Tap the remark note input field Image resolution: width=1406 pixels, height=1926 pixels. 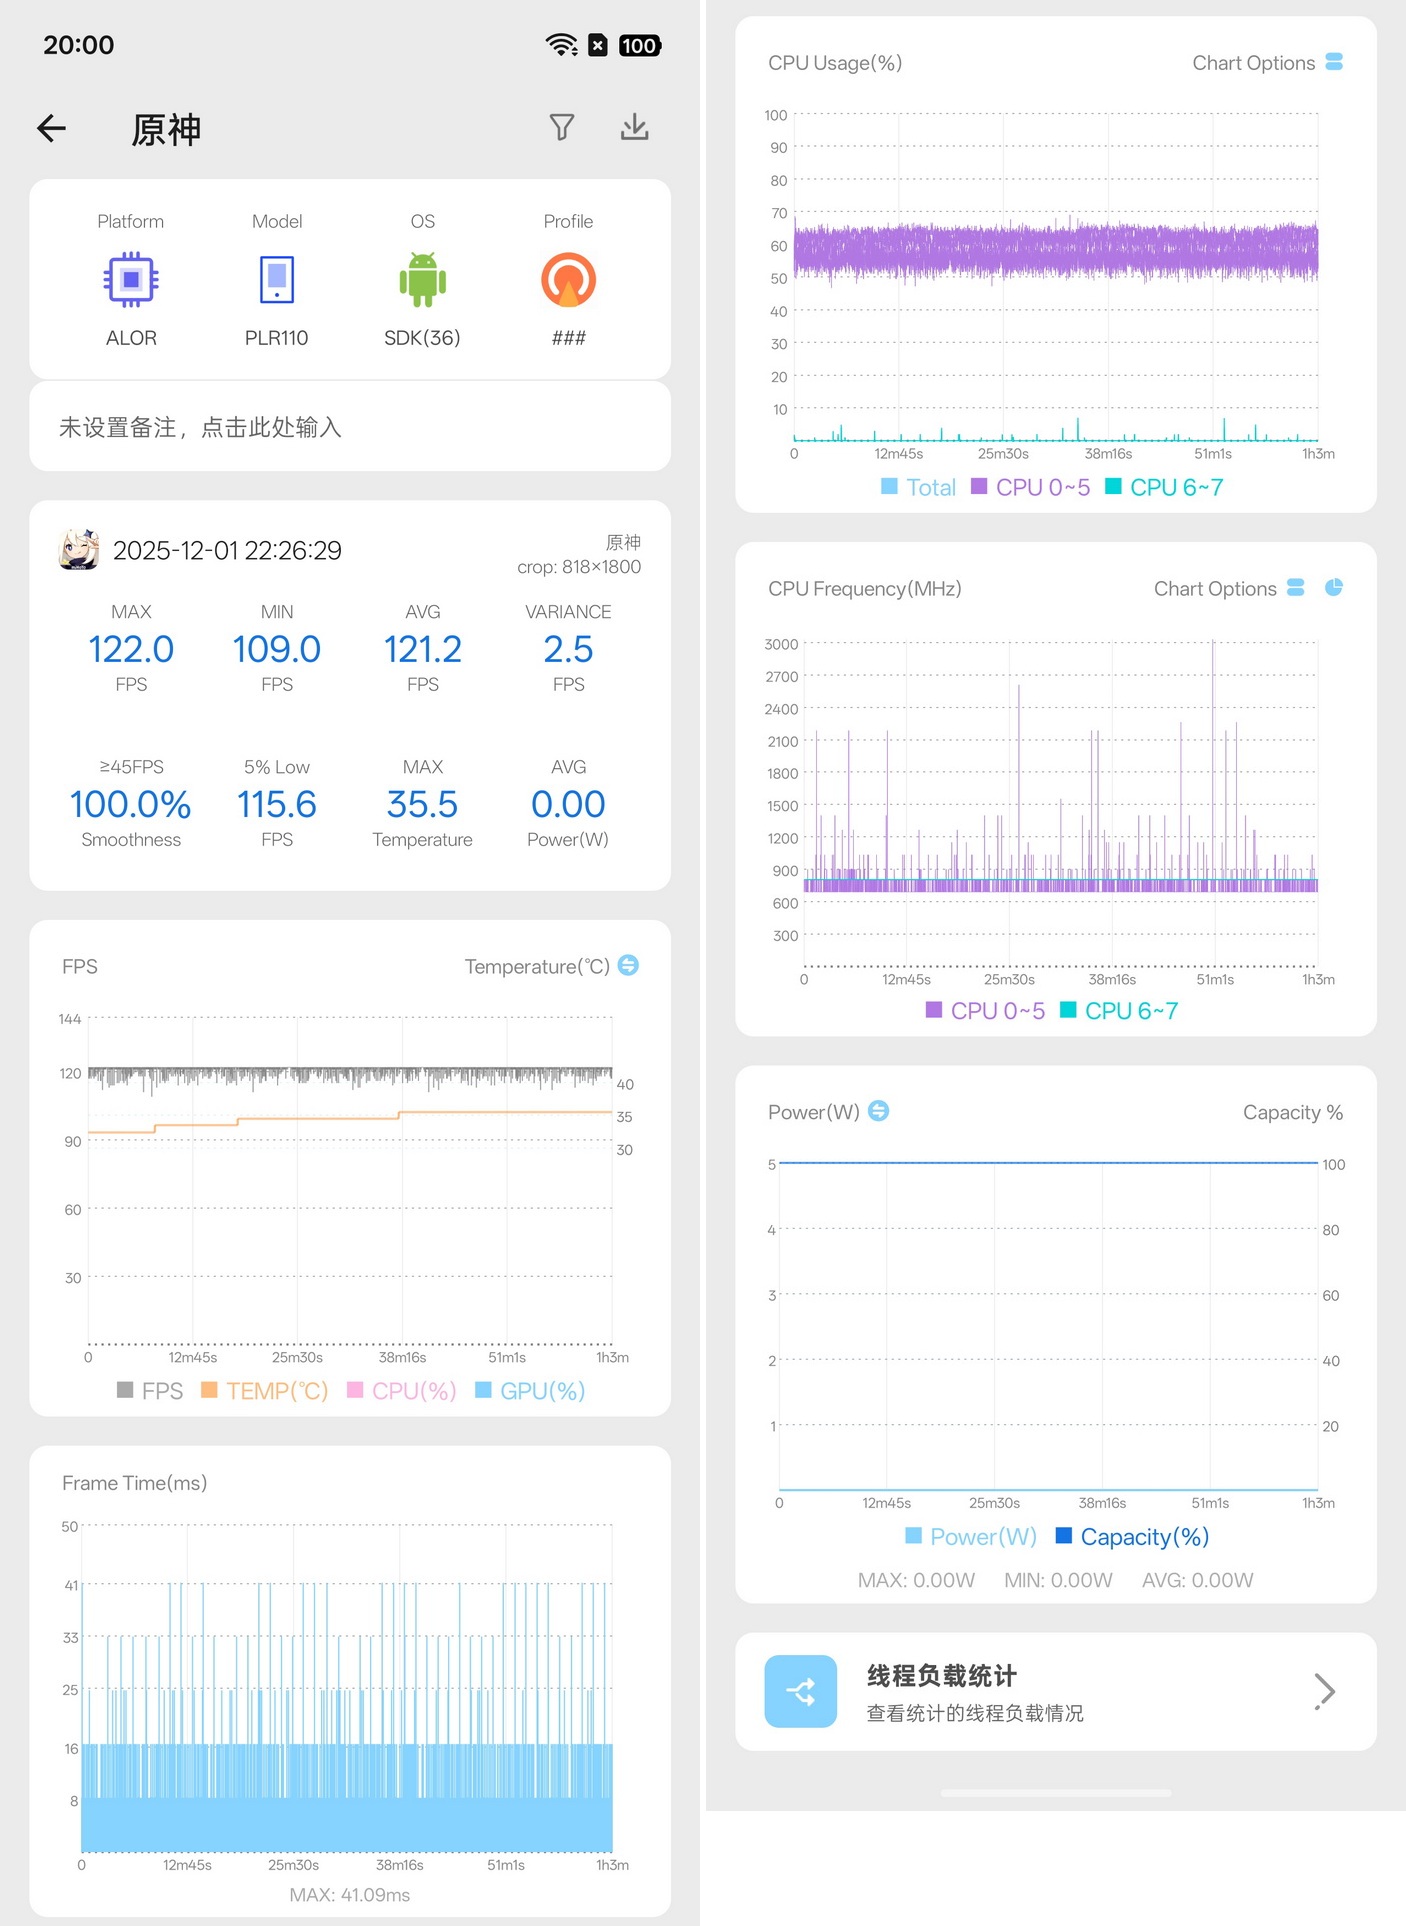(x=350, y=427)
